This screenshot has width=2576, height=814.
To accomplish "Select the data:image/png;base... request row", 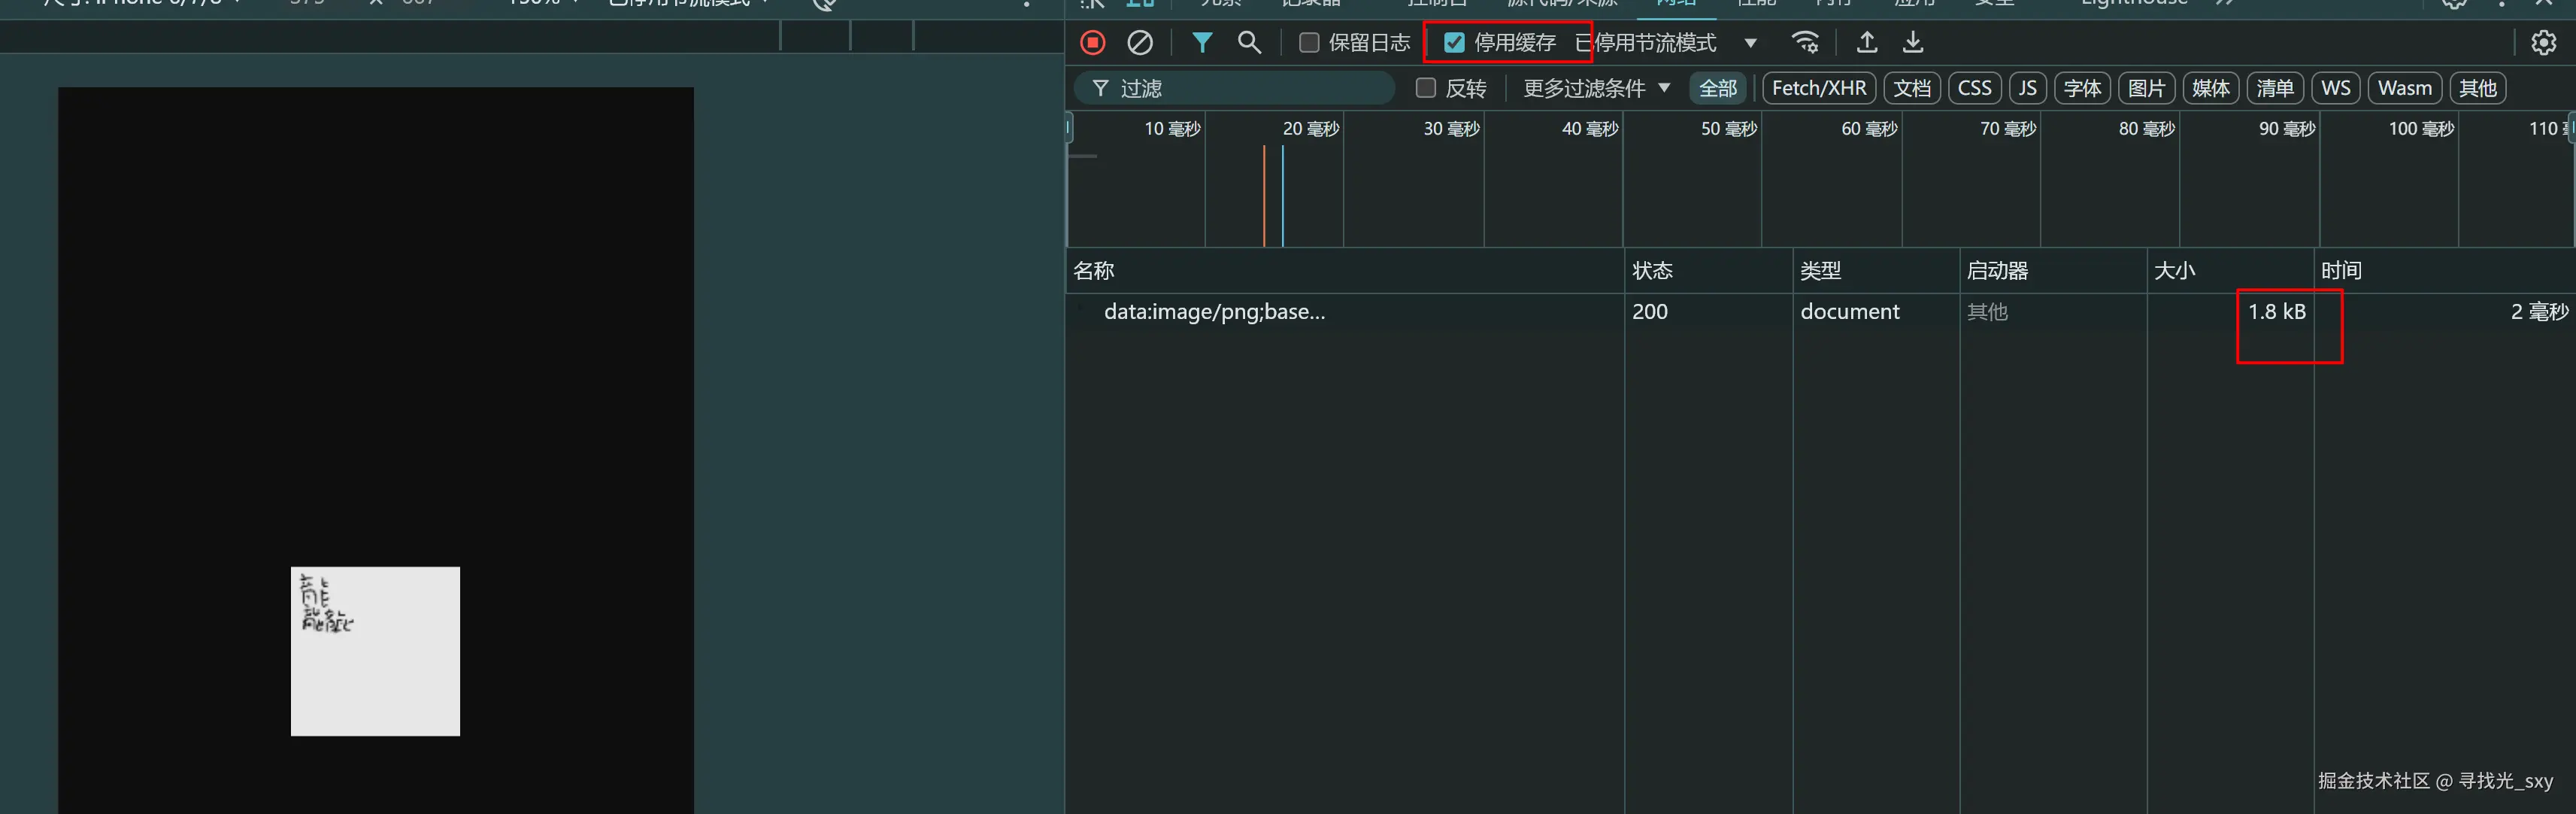I will click(x=1214, y=312).
